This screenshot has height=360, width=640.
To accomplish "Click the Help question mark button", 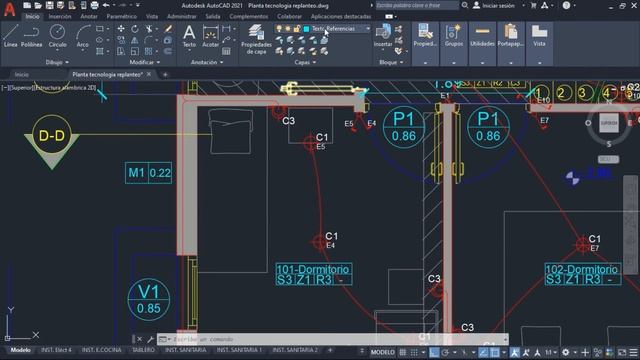I will tap(566, 5).
